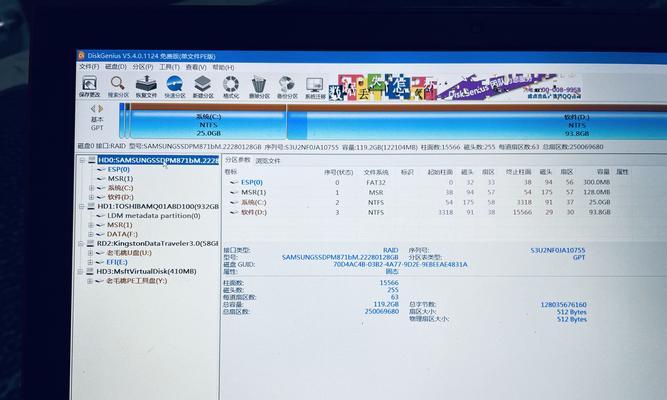Expand the 老毛桃PE工具盘(Y:) tree node
The image size is (667, 400).
(x=89, y=281)
